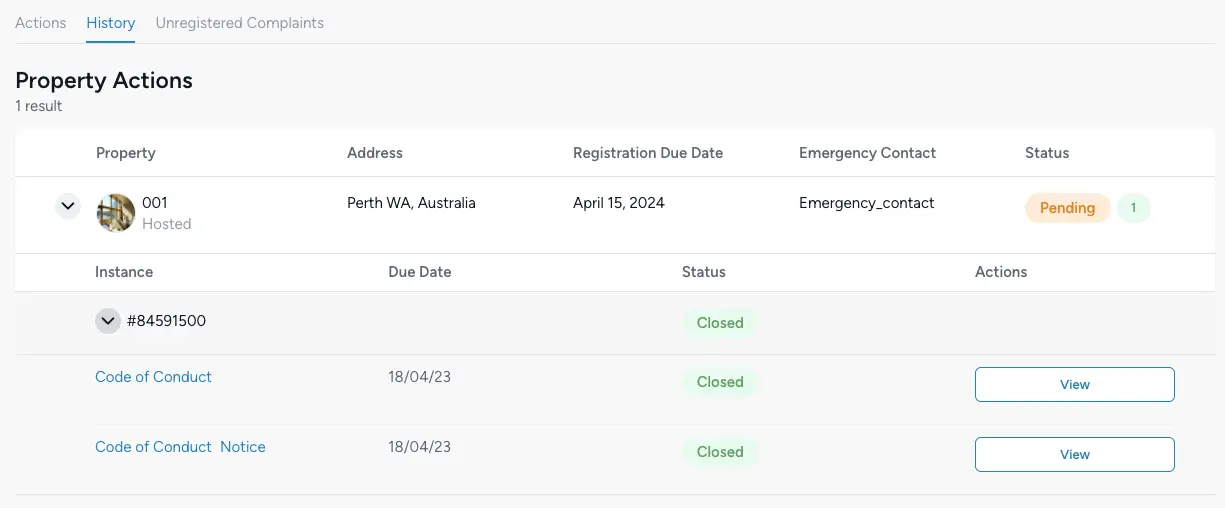Click Closed status badge of instance #84591500
The height and width of the screenshot is (508, 1225).
tap(720, 323)
